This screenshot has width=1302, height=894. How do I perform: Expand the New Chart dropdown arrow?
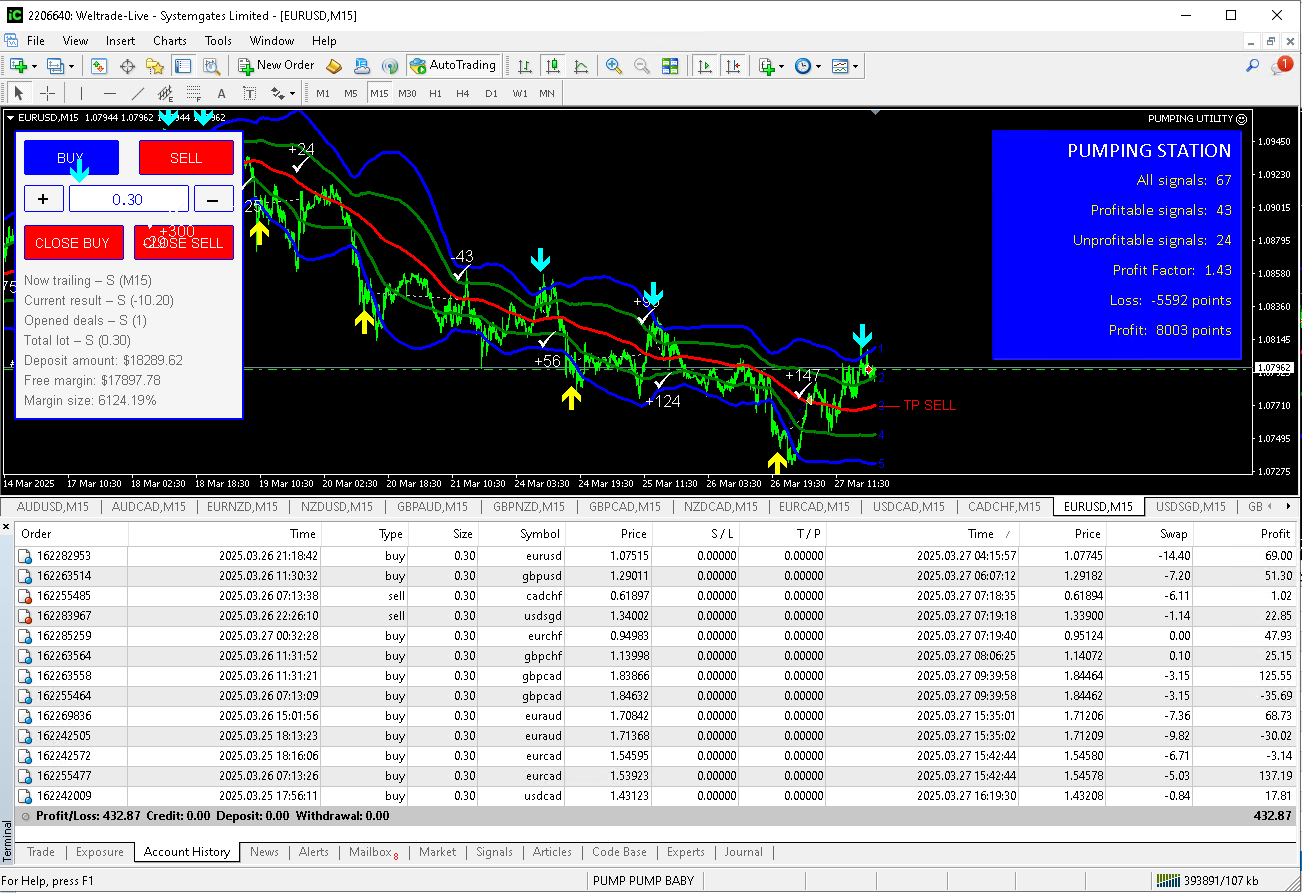click(35, 67)
